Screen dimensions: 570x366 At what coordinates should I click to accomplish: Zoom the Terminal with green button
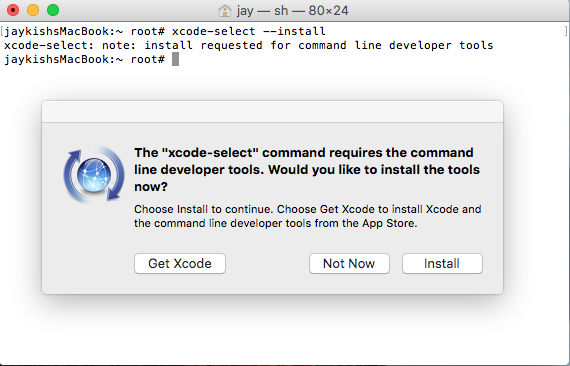[53, 10]
